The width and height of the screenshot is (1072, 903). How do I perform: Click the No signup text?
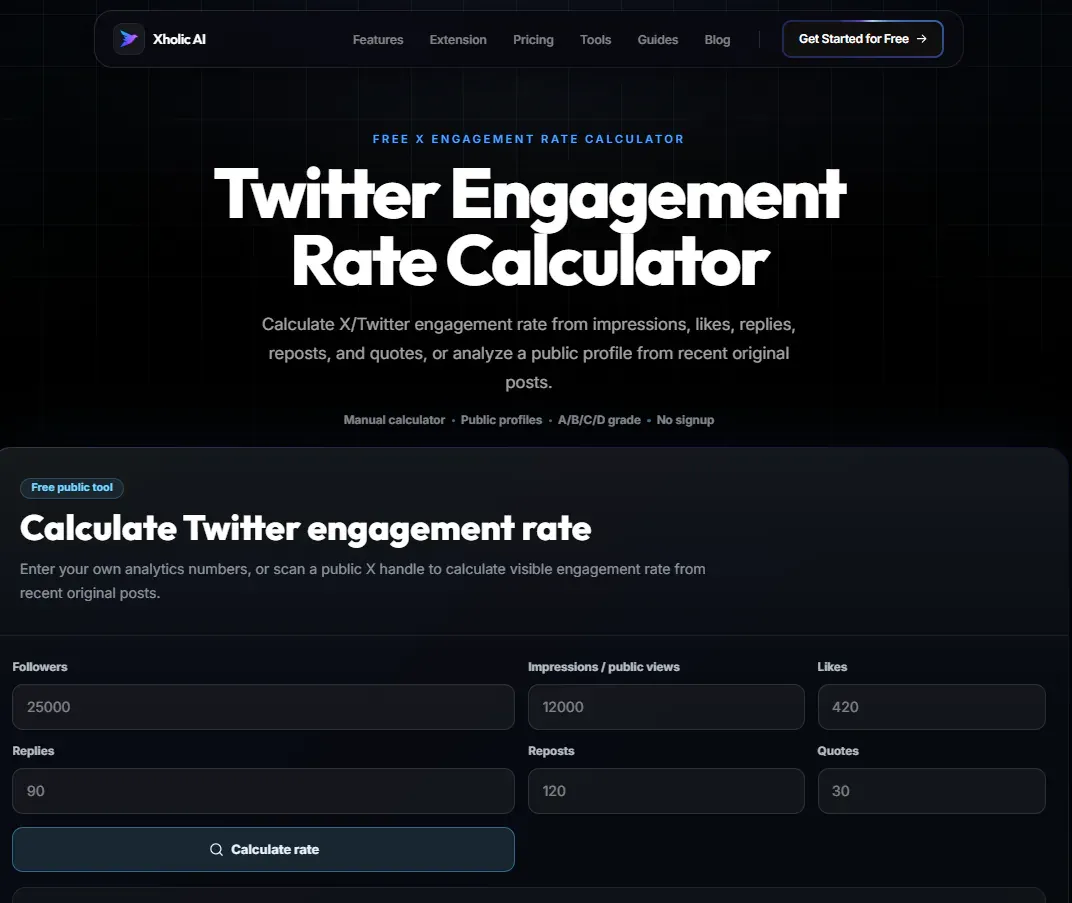coord(685,420)
